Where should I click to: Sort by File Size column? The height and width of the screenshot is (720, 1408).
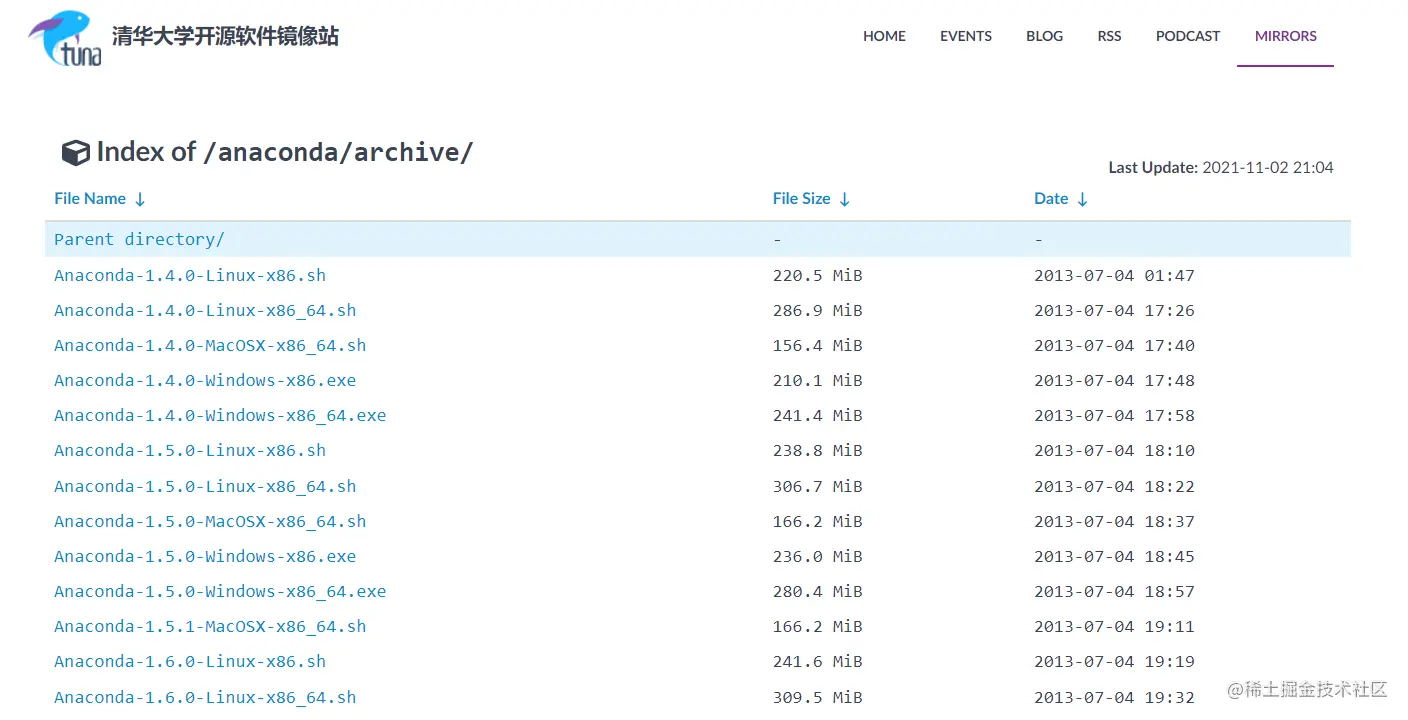(811, 199)
